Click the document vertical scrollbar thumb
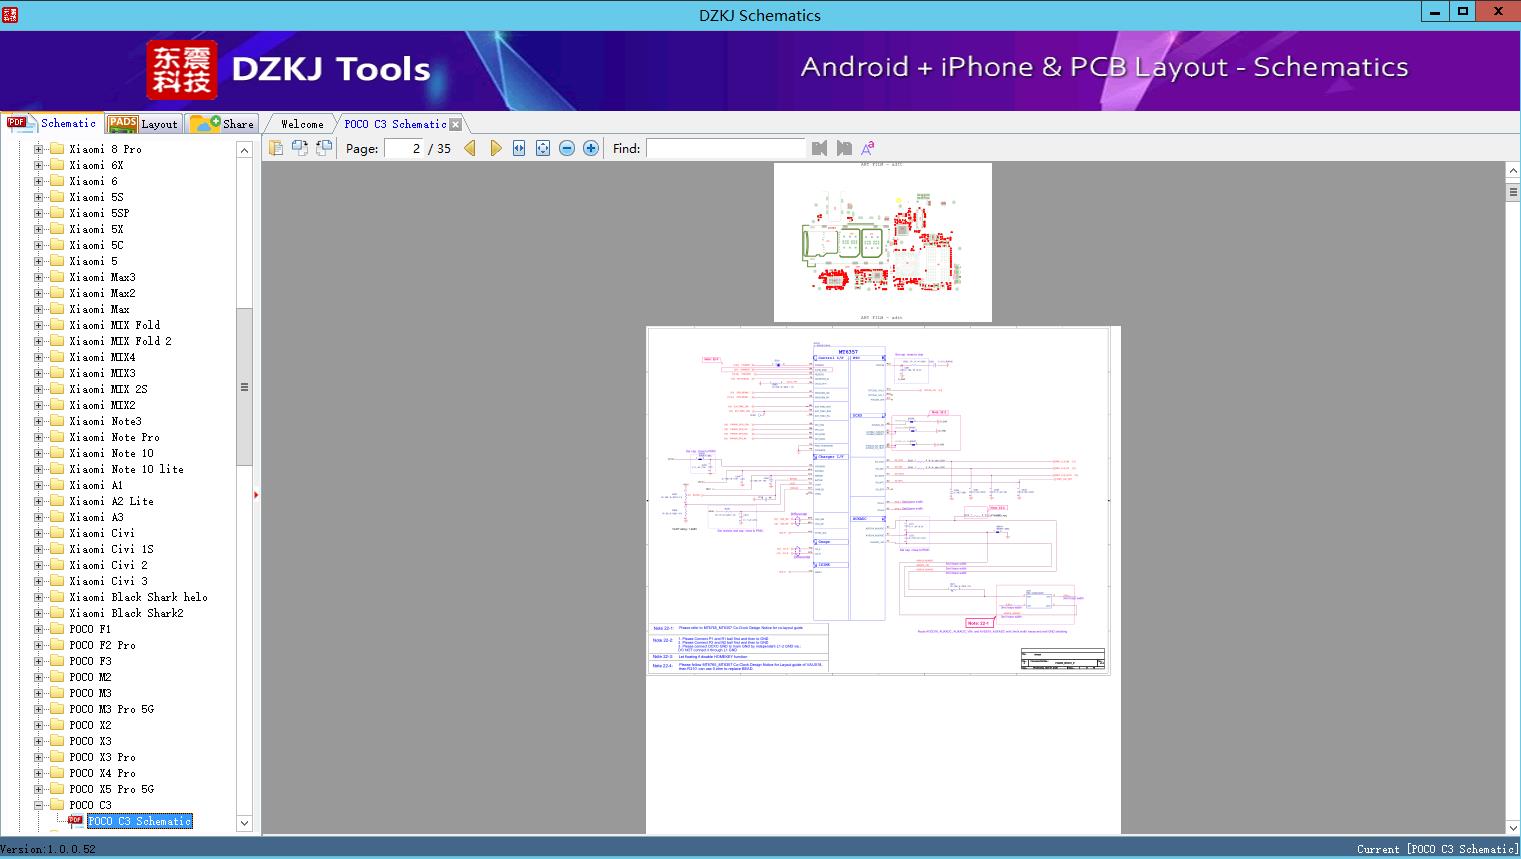 pyautogui.click(x=1513, y=193)
